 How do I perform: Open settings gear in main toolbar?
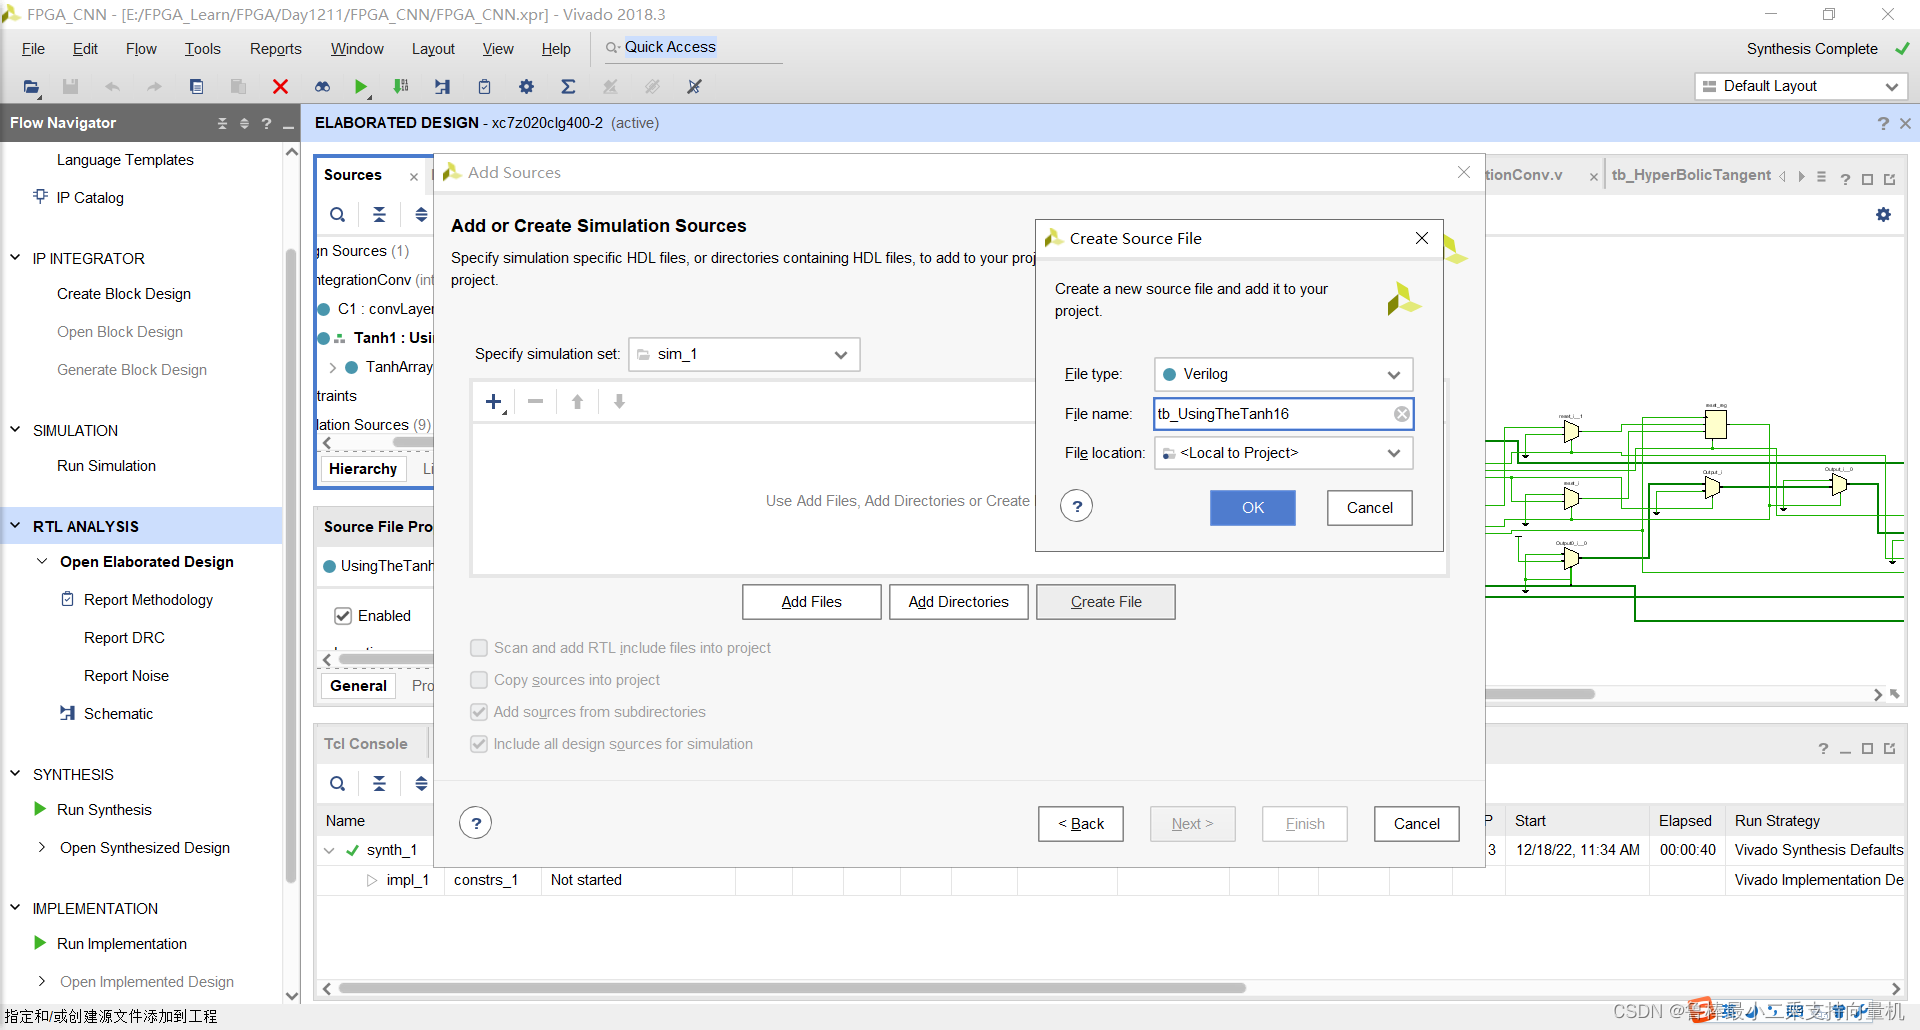pyautogui.click(x=526, y=87)
